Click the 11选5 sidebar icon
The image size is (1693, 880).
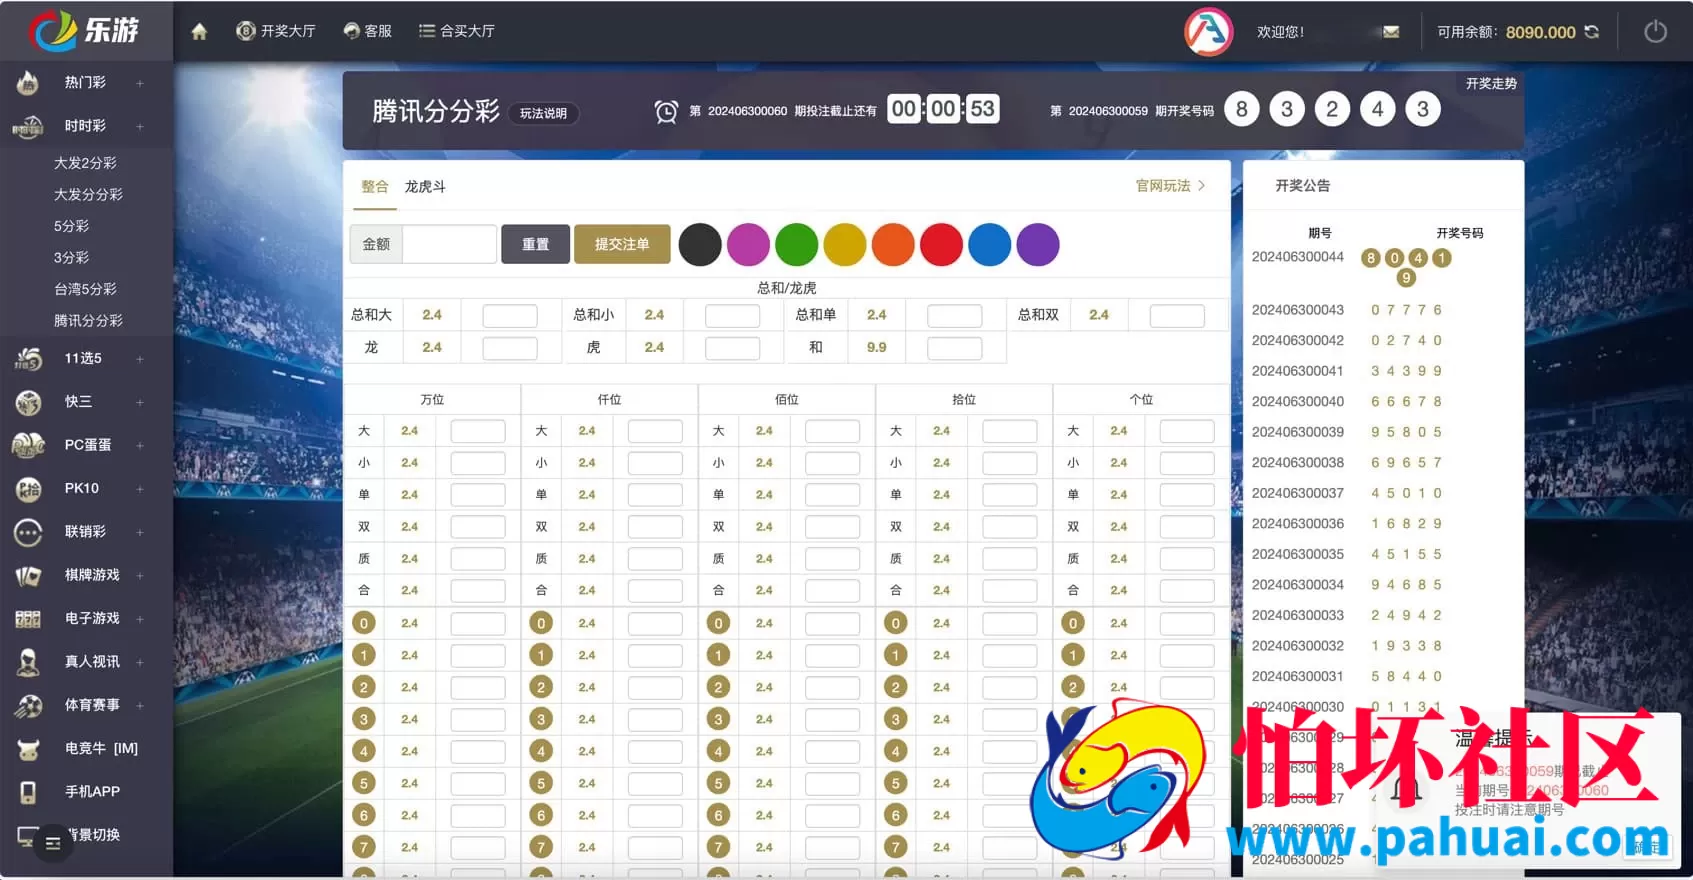[x=28, y=358]
